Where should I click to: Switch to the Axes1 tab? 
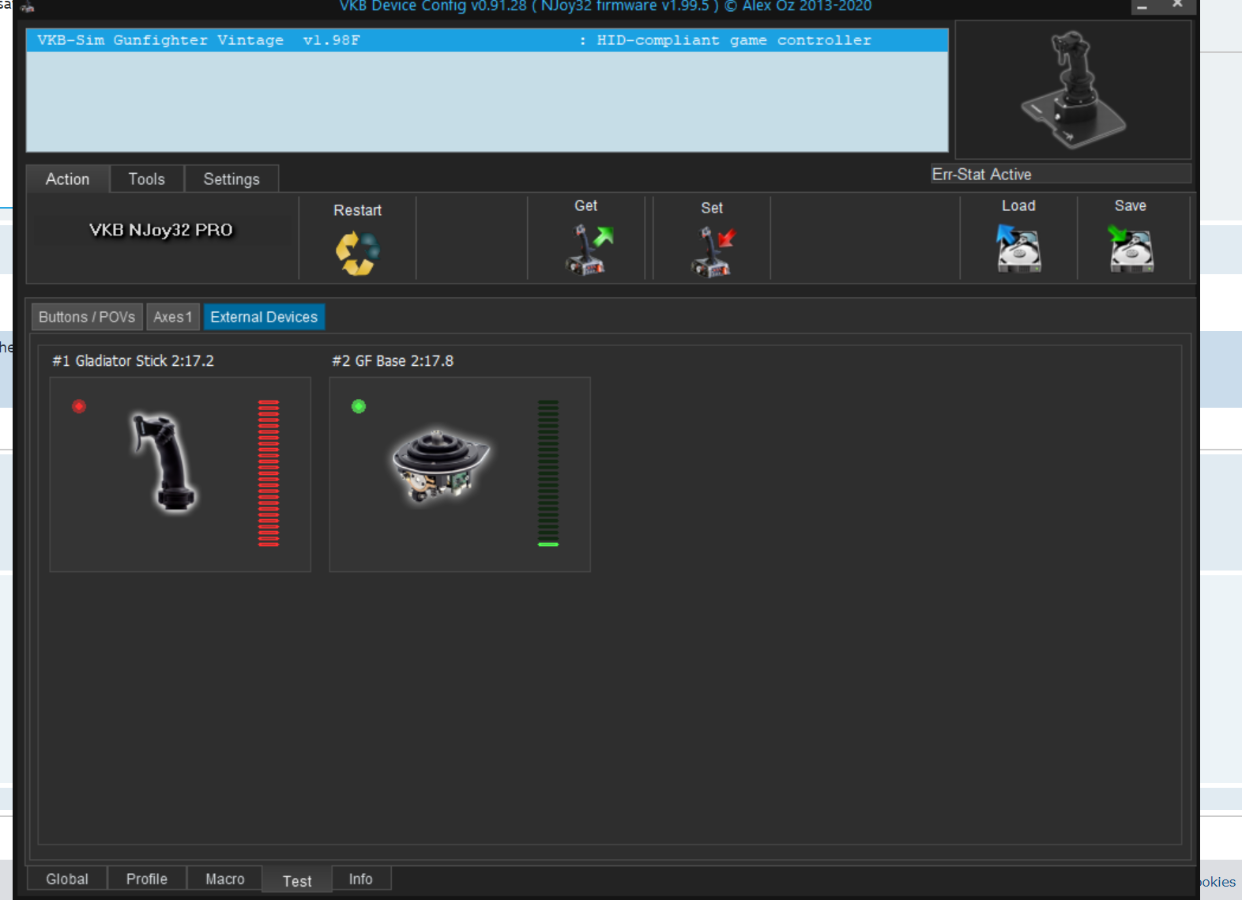point(172,317)
